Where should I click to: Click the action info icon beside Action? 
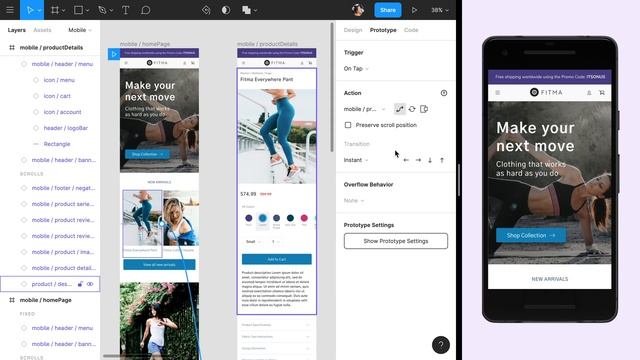click(x=444, y=93)
